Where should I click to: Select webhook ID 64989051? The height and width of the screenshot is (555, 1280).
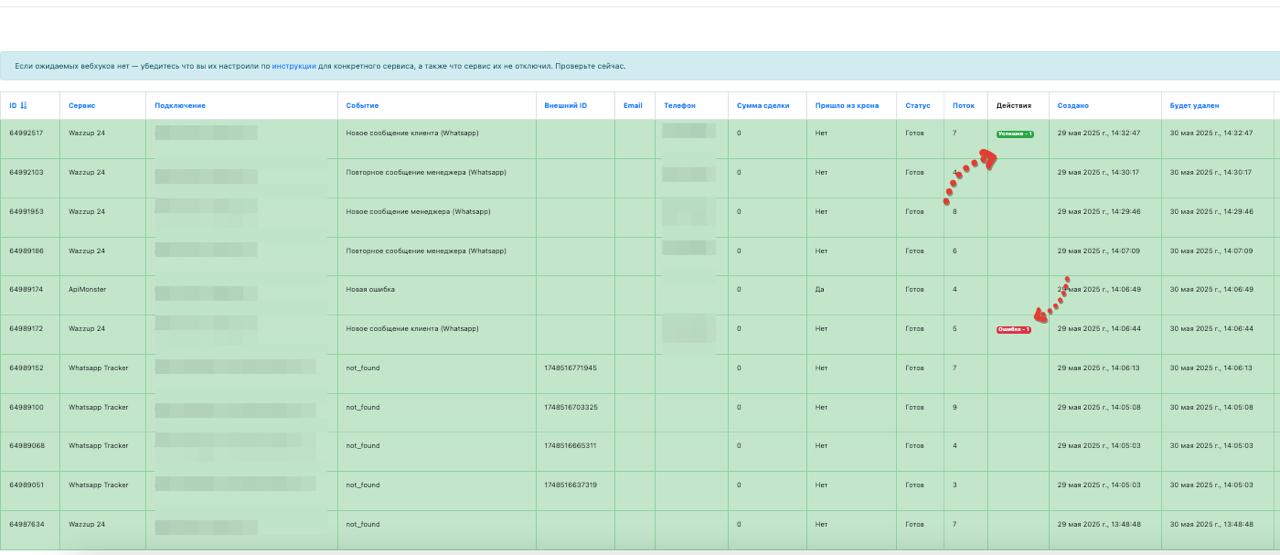coord(25,485)
